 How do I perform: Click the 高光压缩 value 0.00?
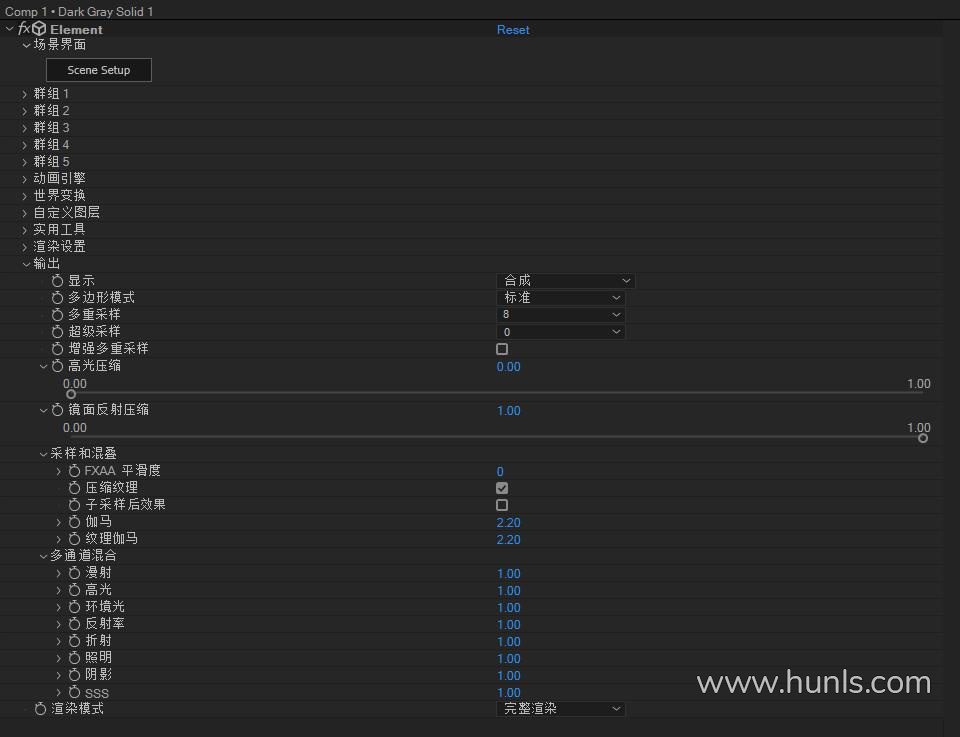pos(508,367)
